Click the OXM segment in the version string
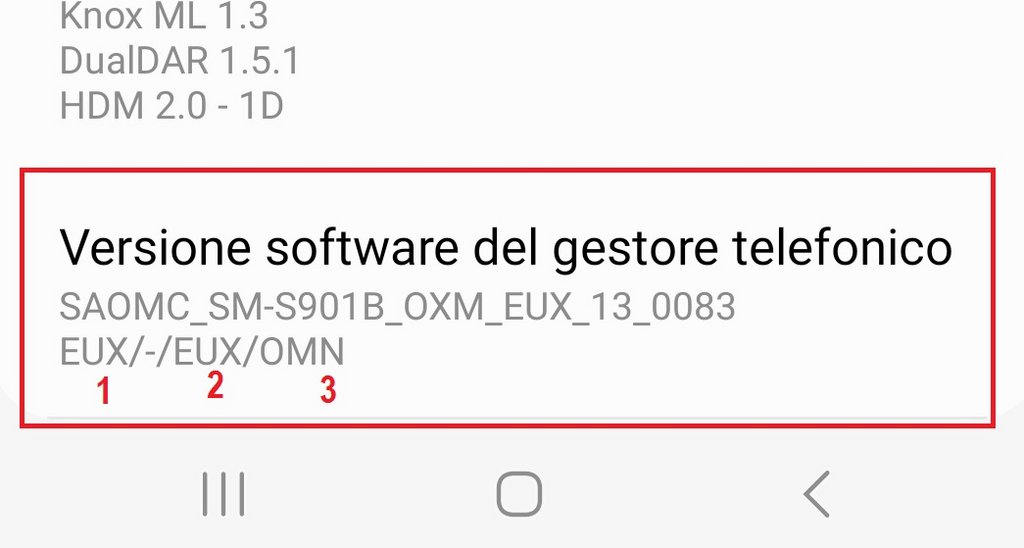Viewport: 1024px width, 548px height. [443, 307]
